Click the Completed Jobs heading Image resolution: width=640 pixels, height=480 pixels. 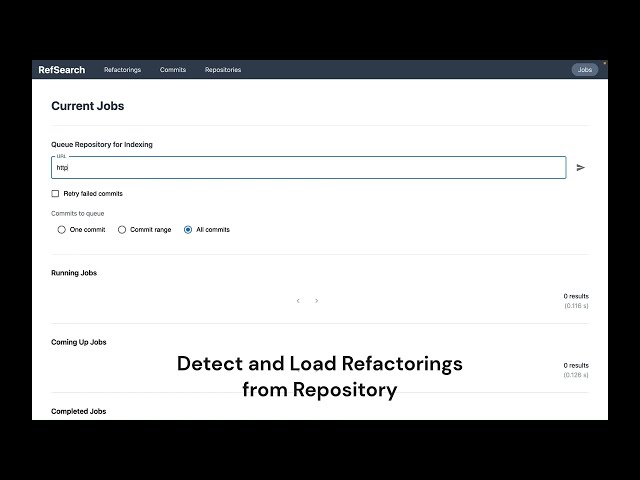[79, 411]
